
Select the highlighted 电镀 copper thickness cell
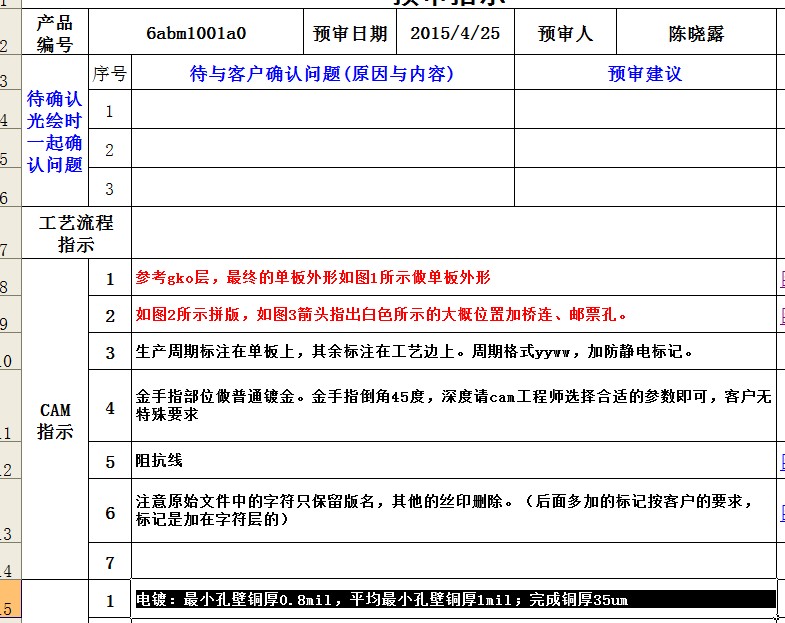454,599
